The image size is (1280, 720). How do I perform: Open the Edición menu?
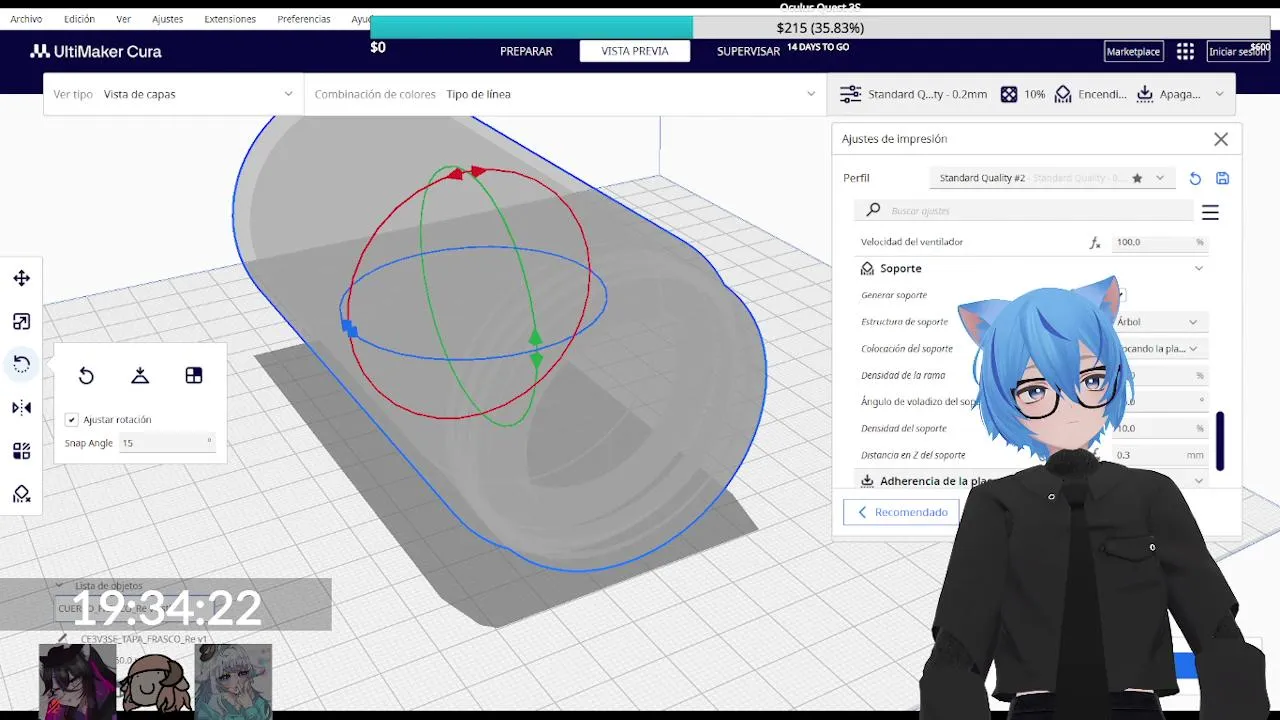(79, 19)
